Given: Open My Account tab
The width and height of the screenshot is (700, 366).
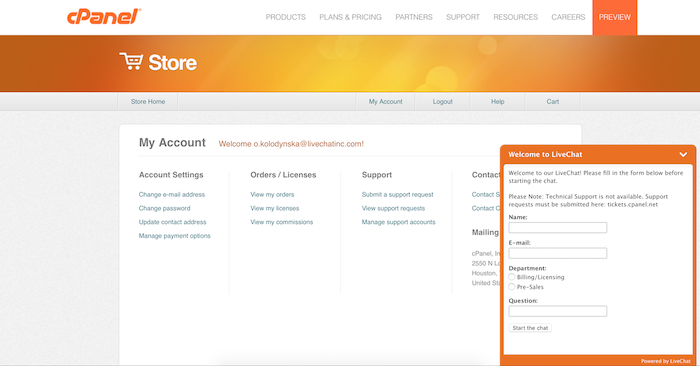Looking at the screenshot, I should coord(385,102).
